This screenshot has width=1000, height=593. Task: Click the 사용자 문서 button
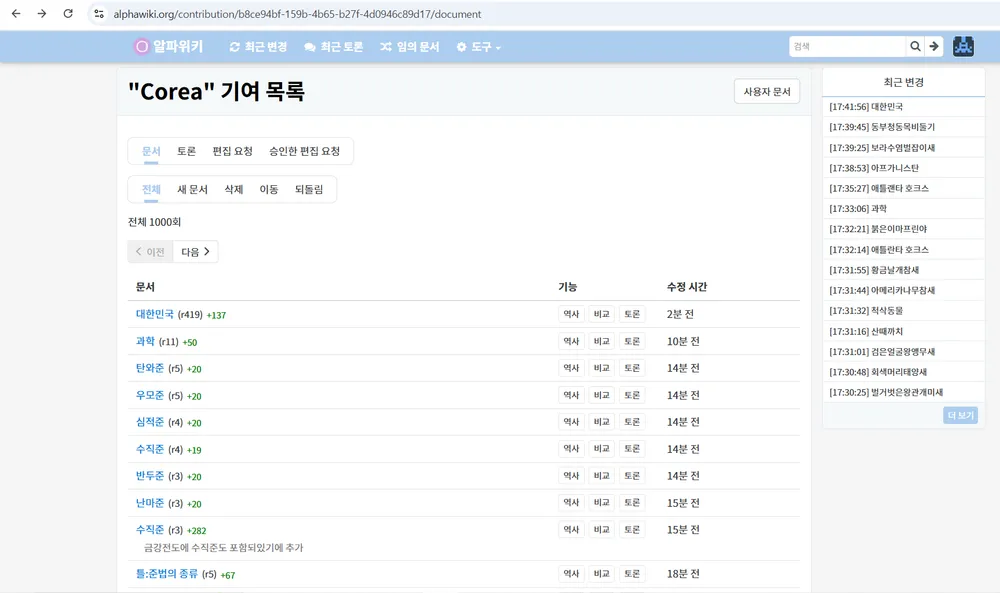[x=766, y=91]
